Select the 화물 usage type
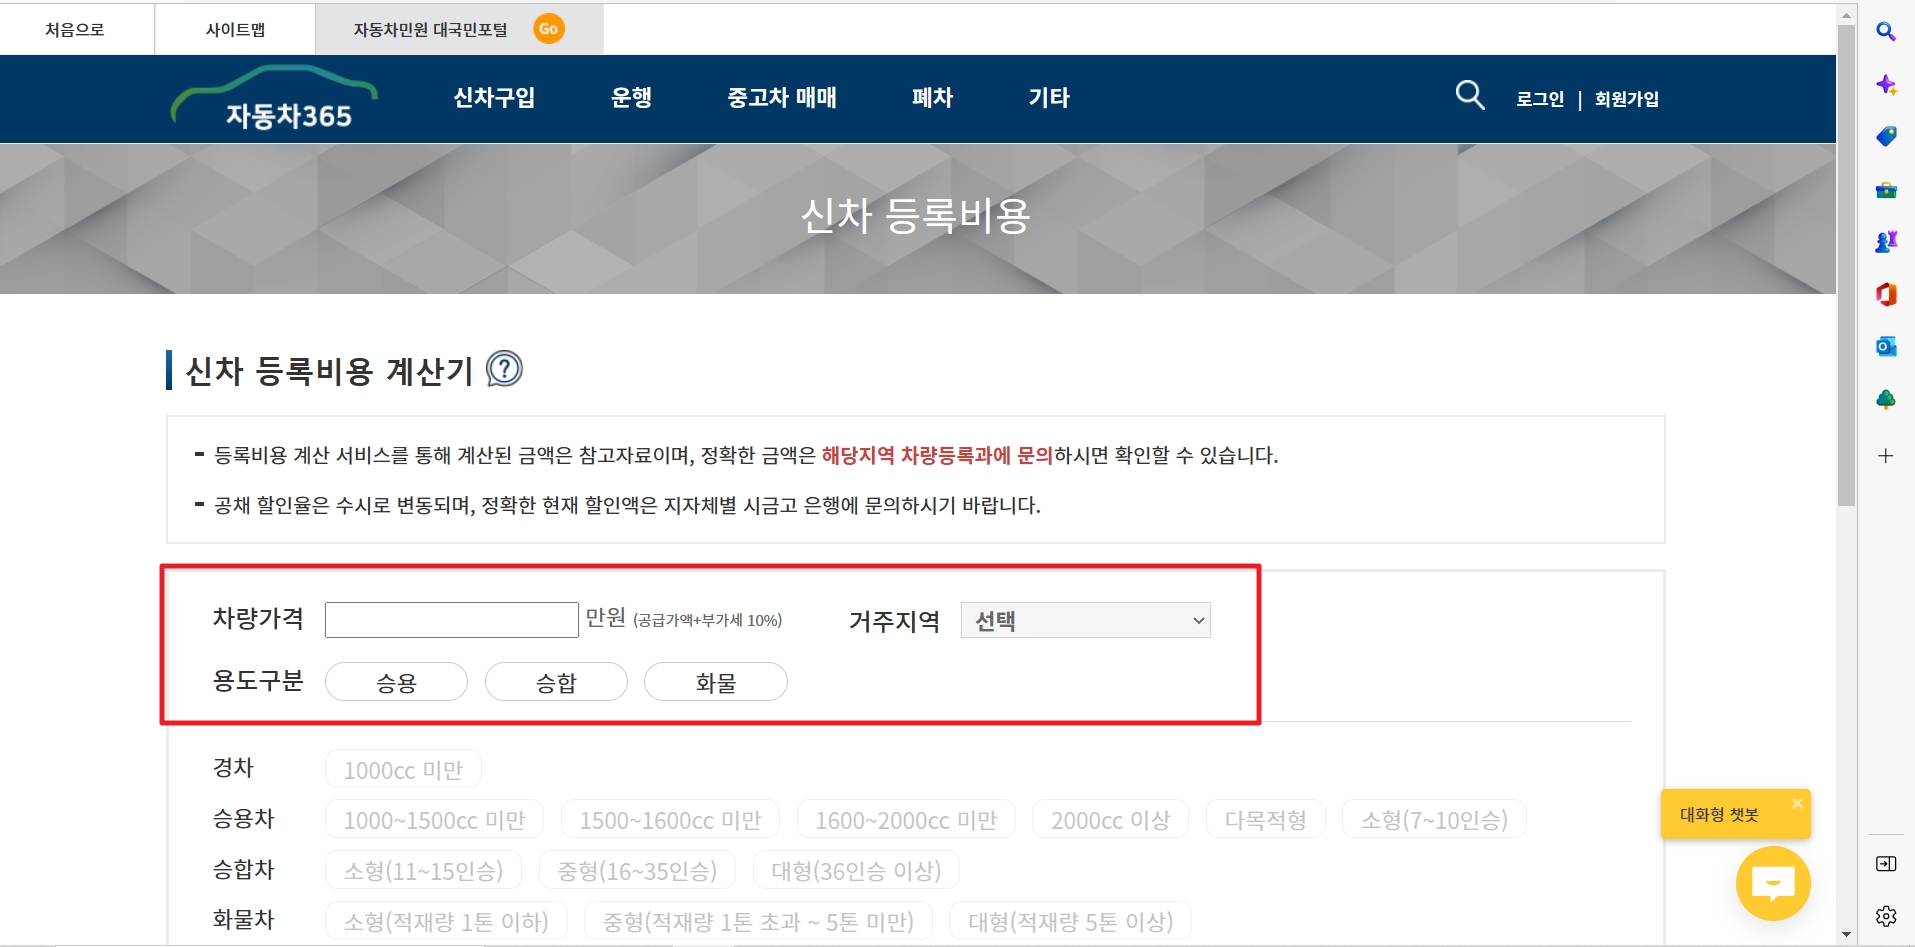1915x947 pixels. pos(715,681)
